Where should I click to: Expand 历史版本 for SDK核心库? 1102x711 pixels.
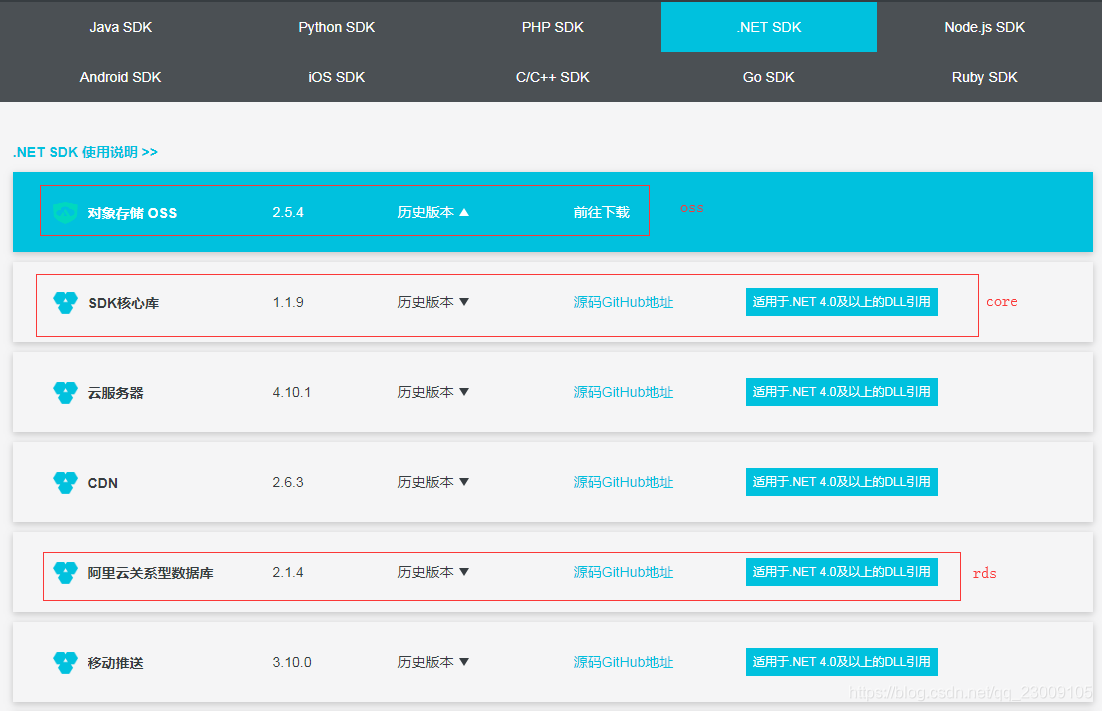click(x=433, y=302)
